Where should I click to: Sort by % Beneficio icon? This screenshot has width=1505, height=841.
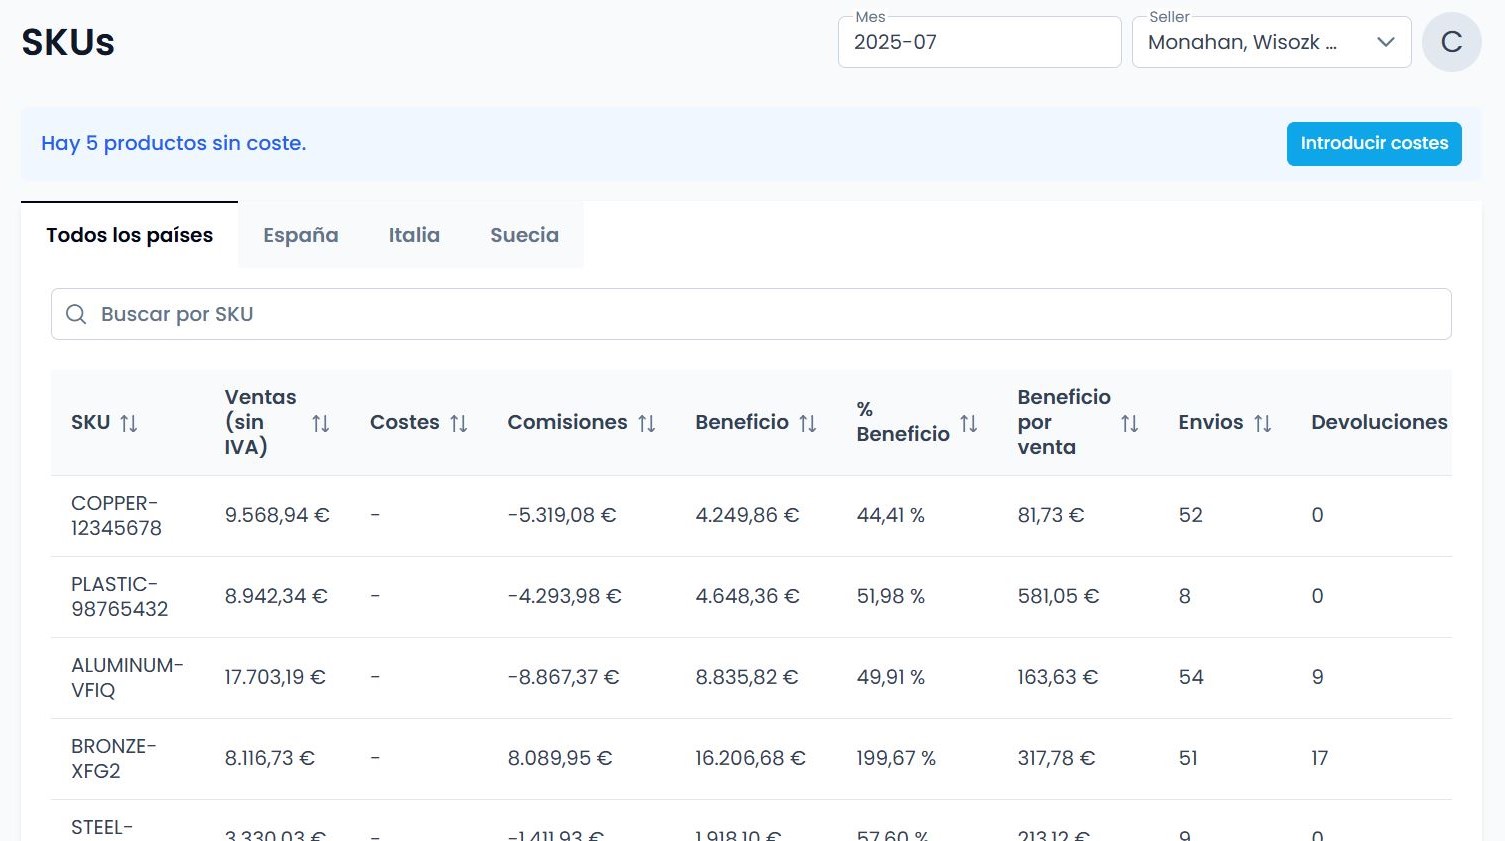[969, 423]
